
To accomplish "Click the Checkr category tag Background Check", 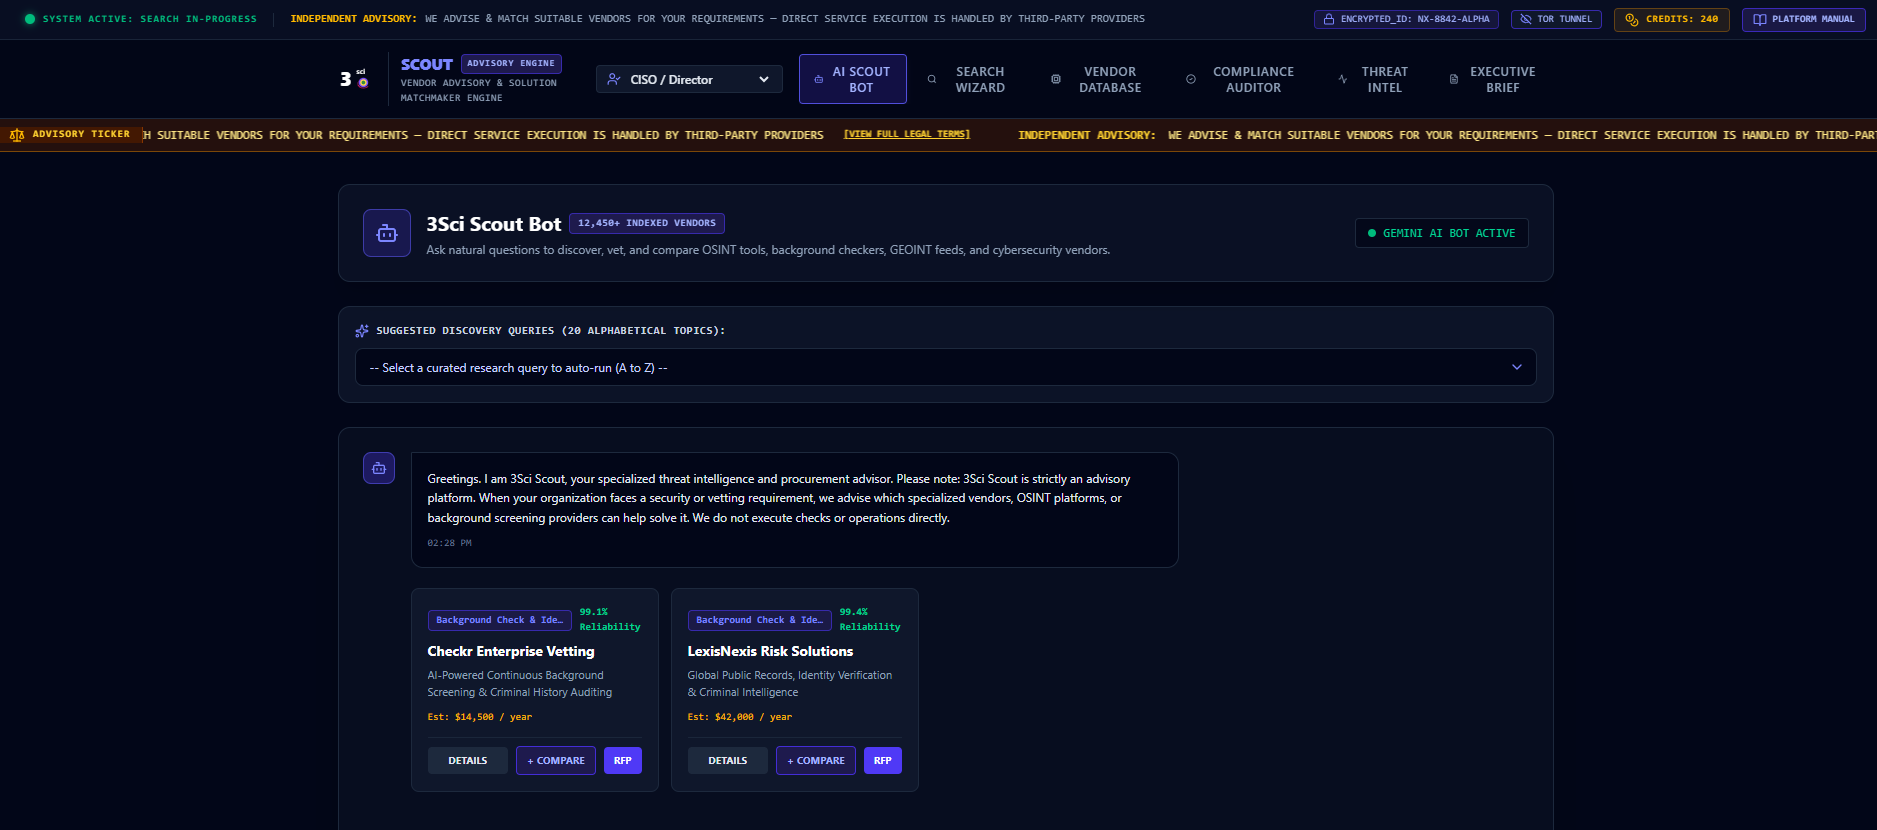I will point(500,620).
